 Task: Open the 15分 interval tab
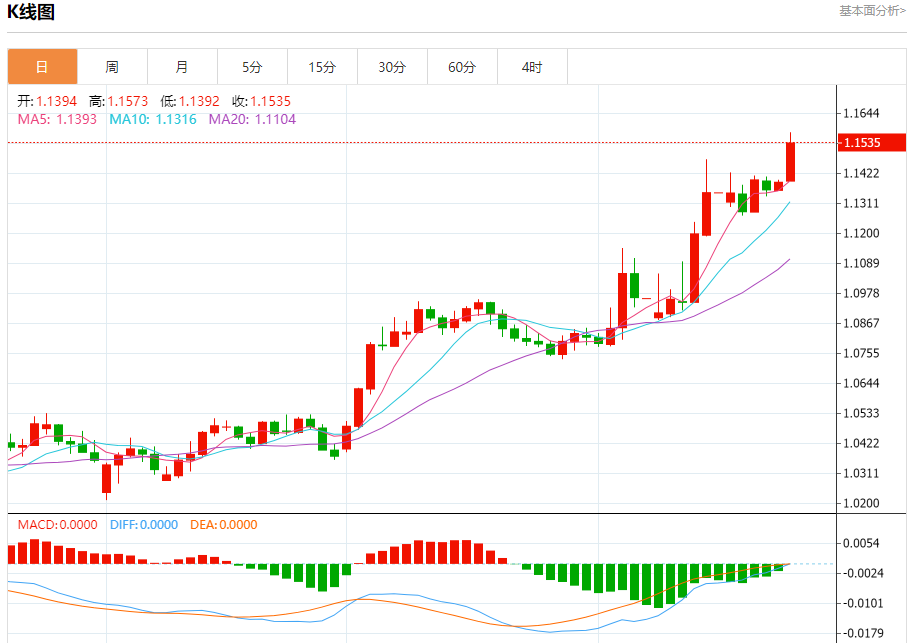322,67
